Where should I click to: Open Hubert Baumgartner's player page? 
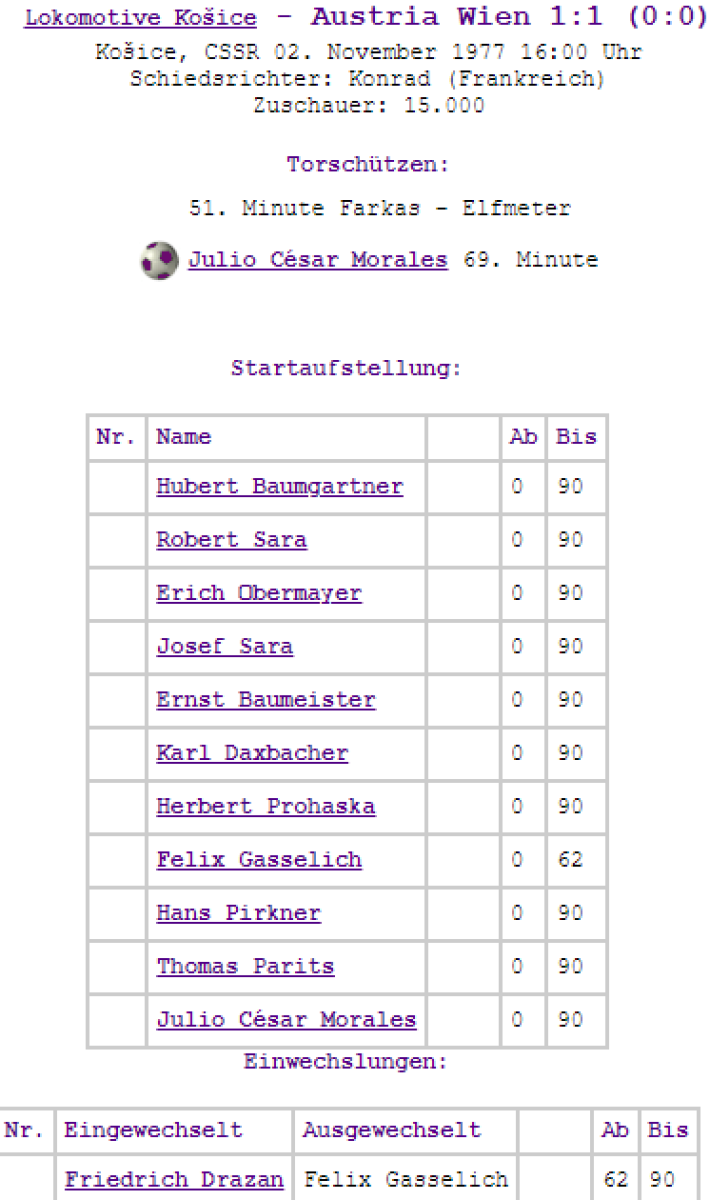(279, 487)
